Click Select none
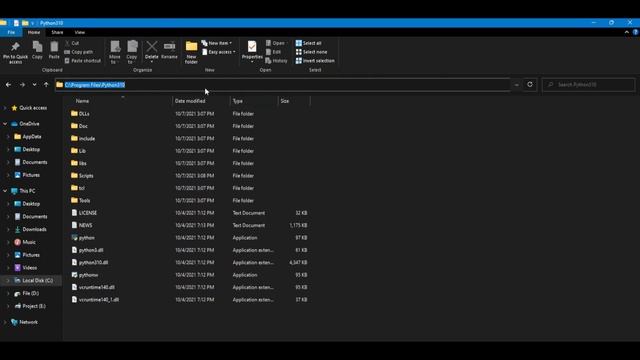 [x=311, y=52]
